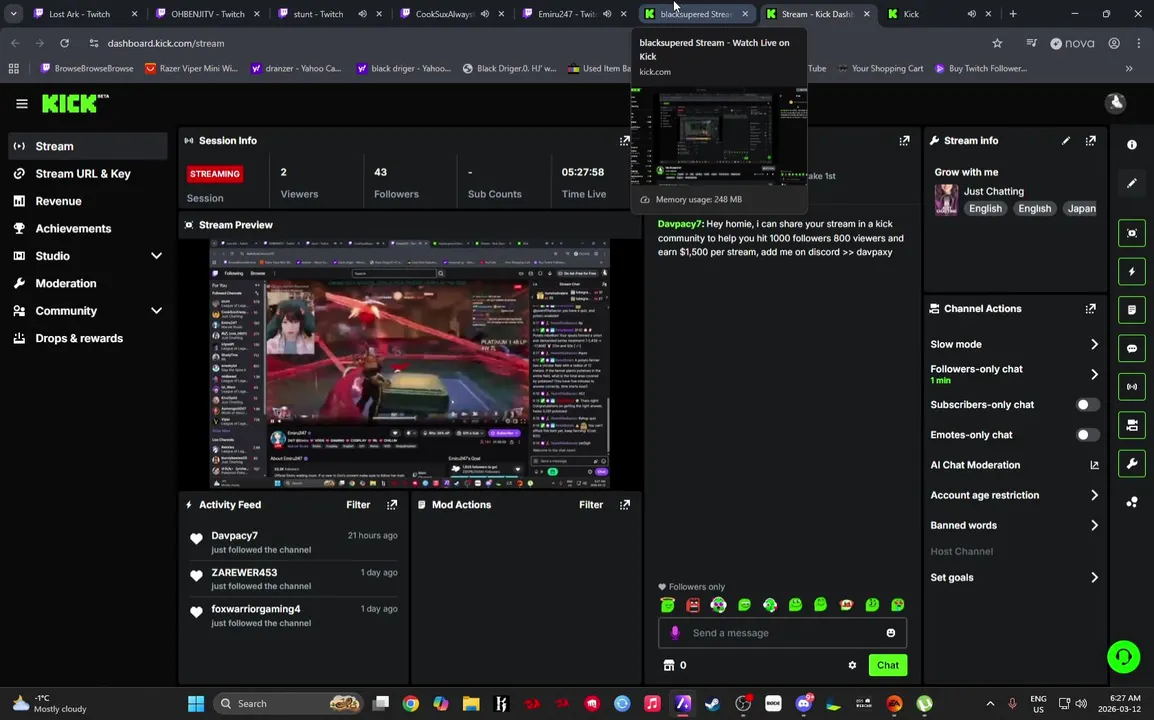Click the shop icon beside the 0 counter
The image size is (1154, 720).
[668, 666]
